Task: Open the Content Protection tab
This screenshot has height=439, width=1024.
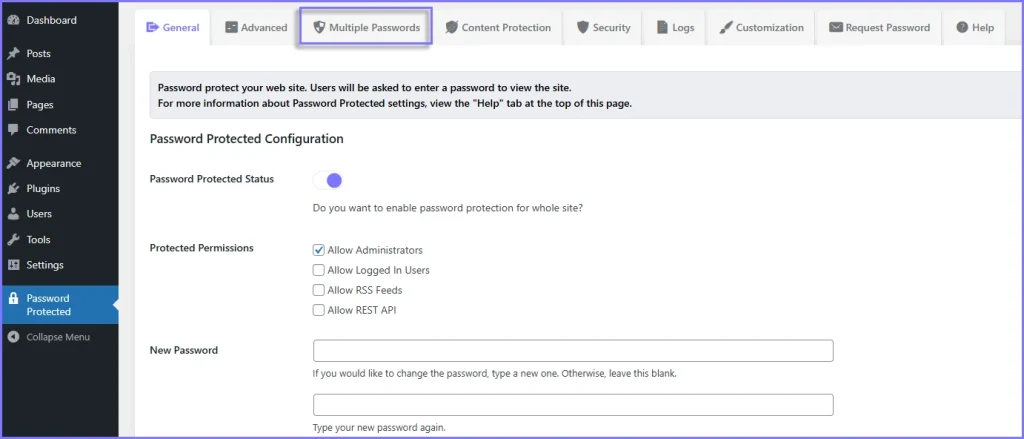Action: 498,28
